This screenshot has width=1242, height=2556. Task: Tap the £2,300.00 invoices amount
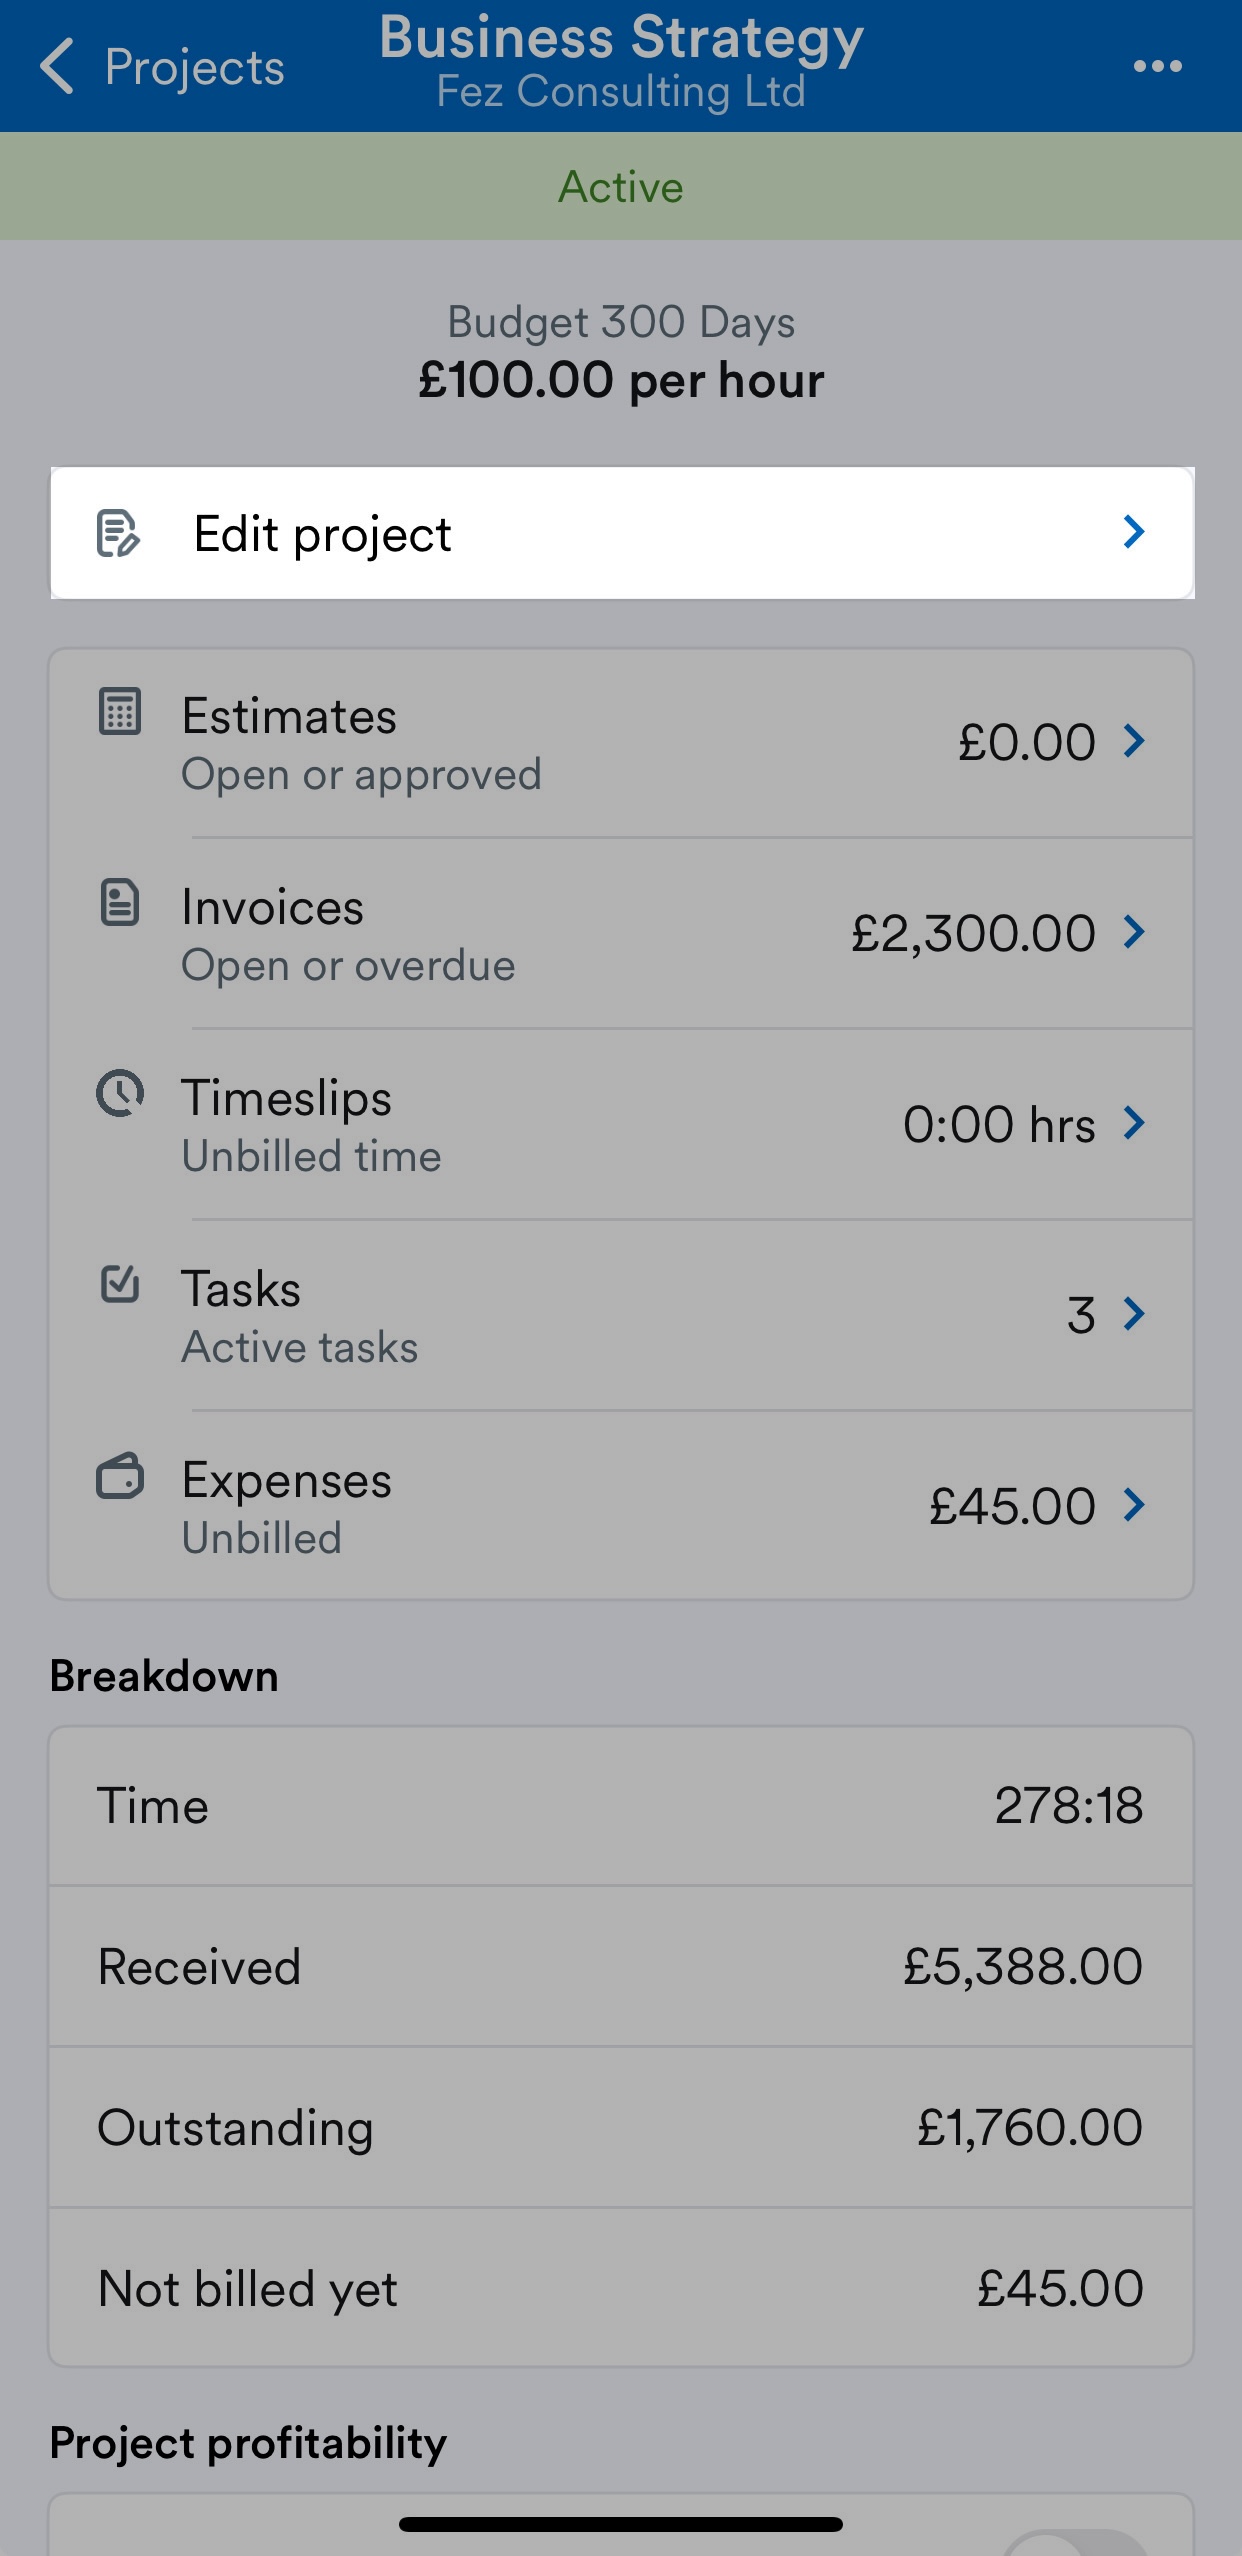coord(973,933)
